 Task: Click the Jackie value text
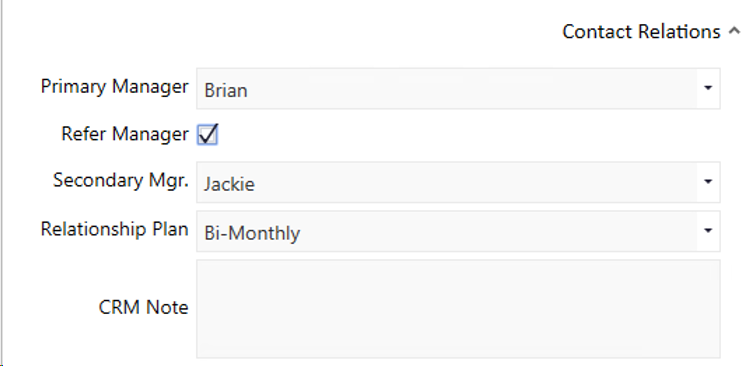[229, 184]
